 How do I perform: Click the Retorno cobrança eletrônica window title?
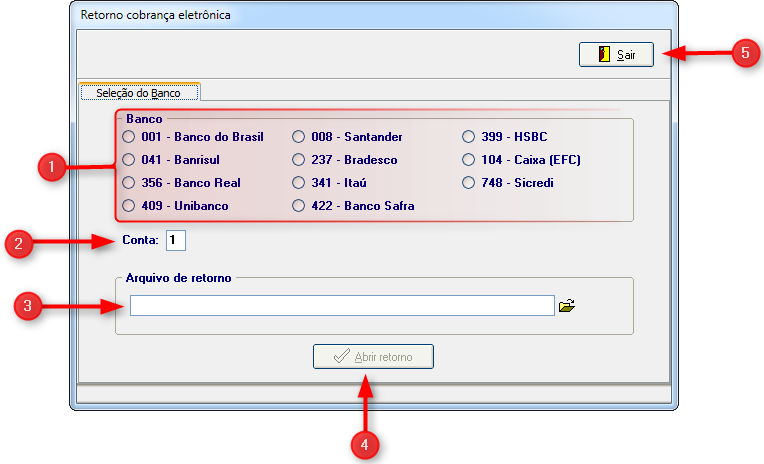[x=155, y=15]
